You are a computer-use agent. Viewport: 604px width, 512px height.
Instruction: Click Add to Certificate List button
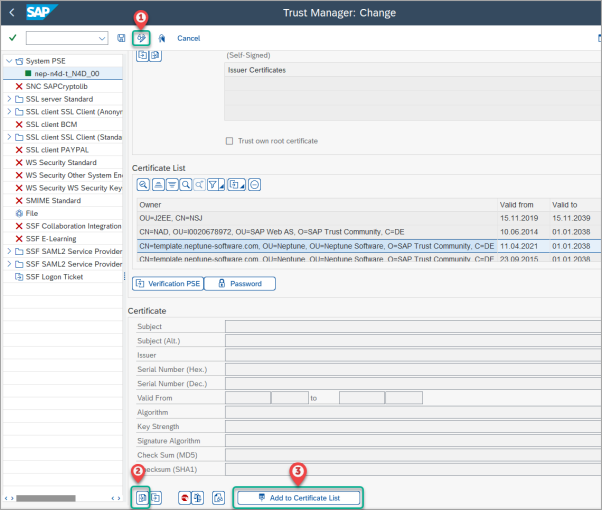(298, 497)
